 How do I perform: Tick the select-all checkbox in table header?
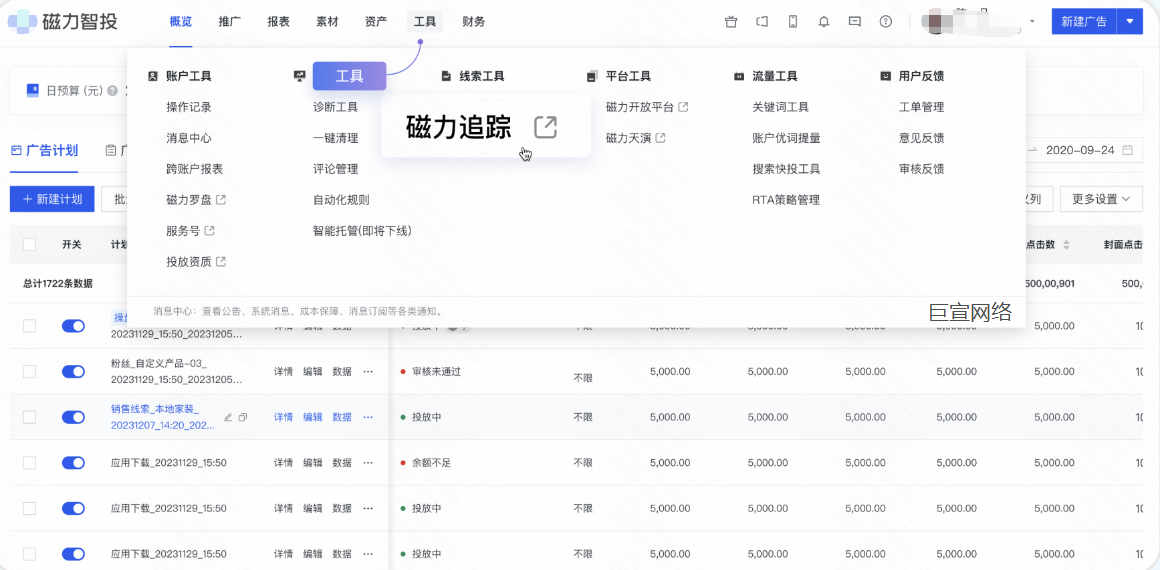30,245
